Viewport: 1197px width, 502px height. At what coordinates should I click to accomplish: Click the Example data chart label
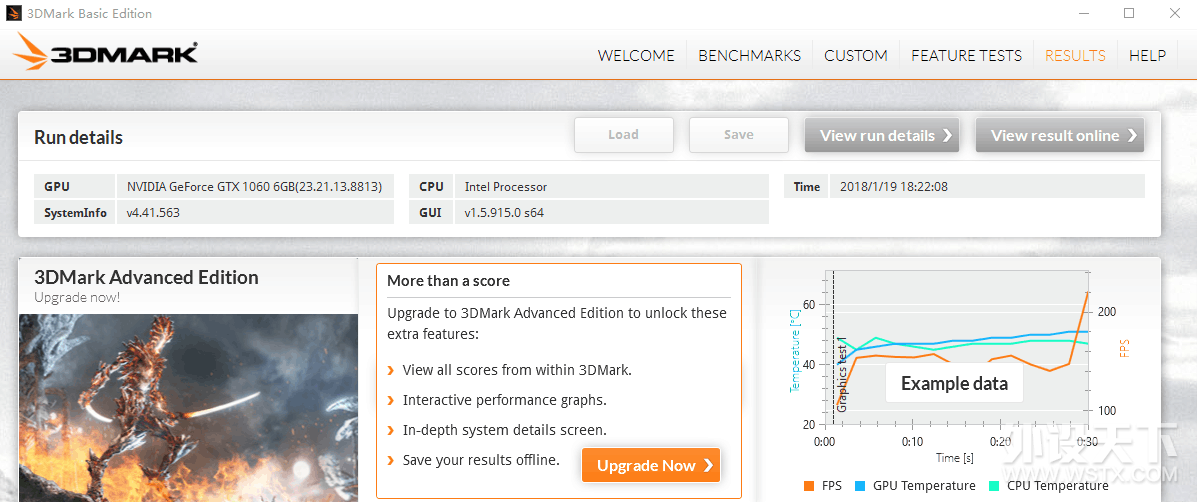pos(953,383)
